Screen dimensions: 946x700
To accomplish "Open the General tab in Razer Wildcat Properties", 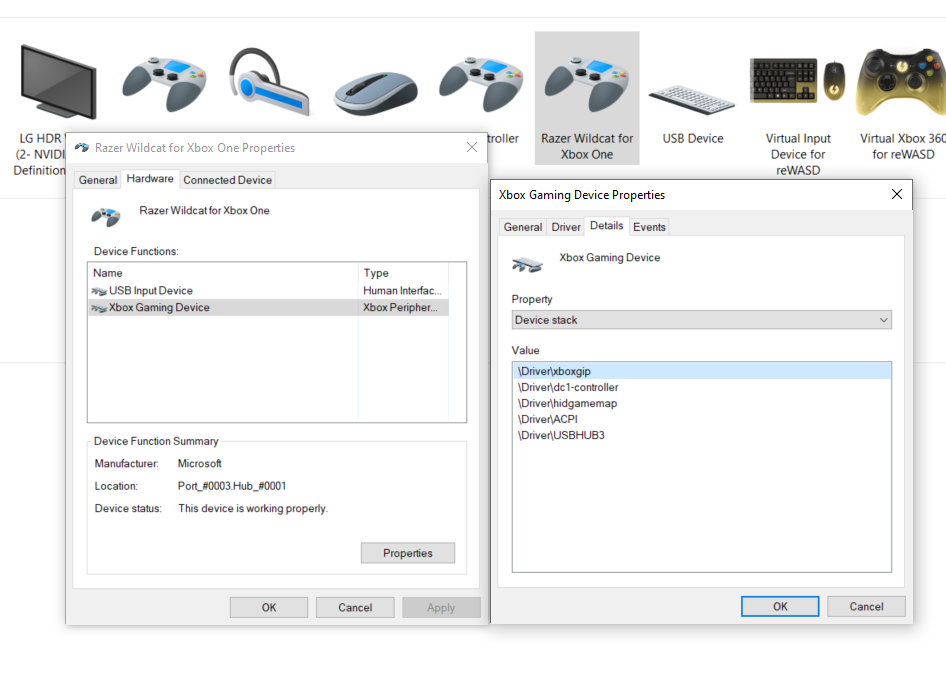I will 98,180.
